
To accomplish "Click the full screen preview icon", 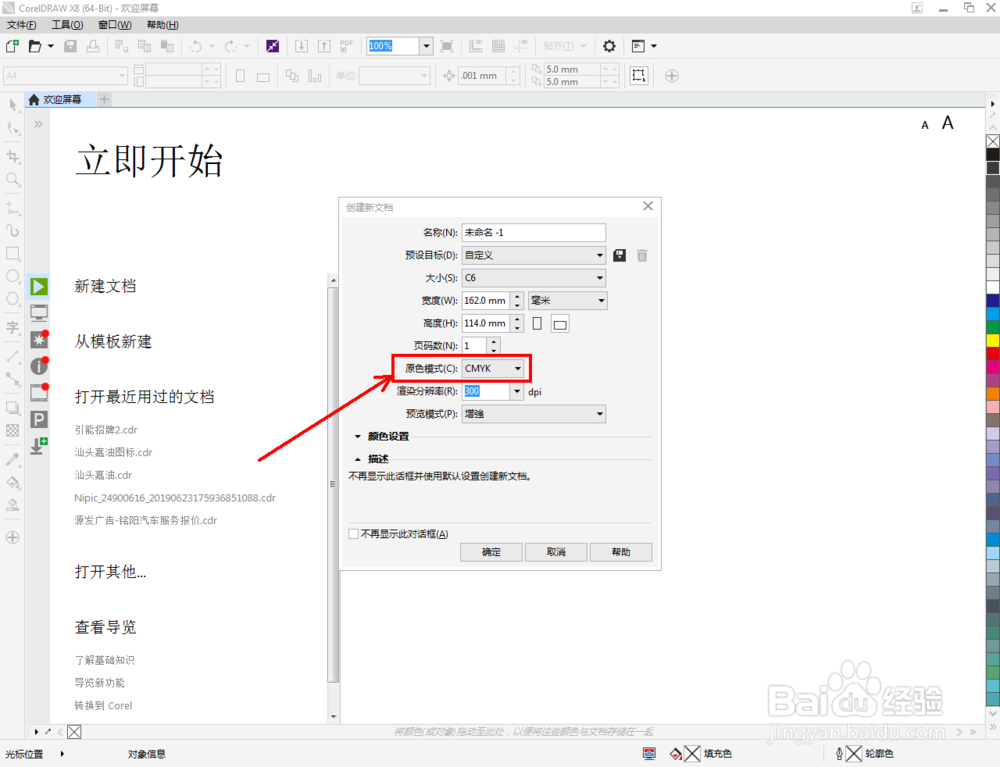I will tap(447, 46).
